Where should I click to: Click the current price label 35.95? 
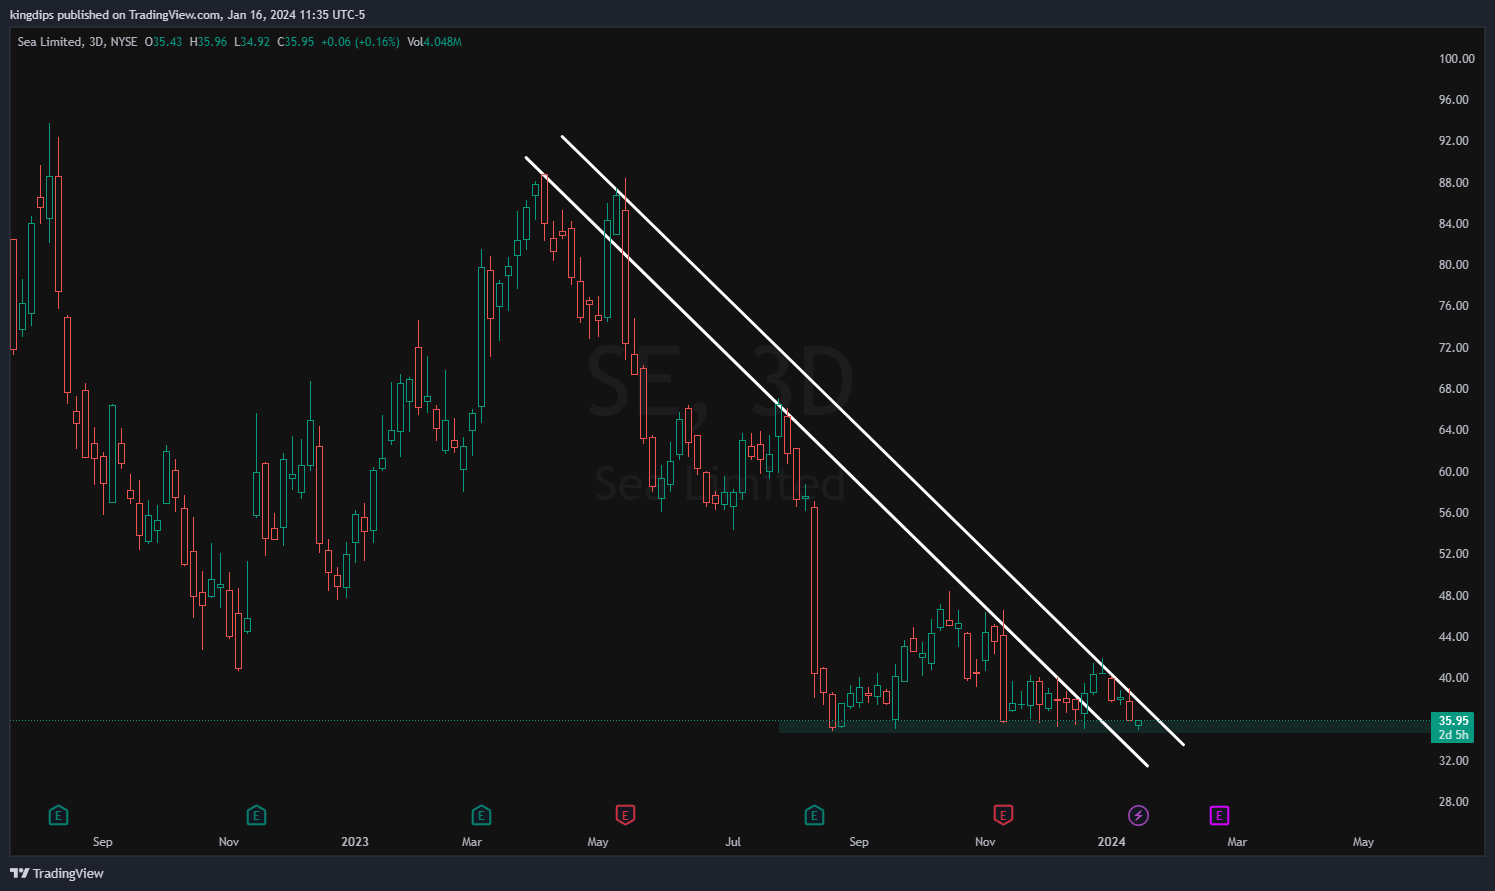coord(1453,721)
